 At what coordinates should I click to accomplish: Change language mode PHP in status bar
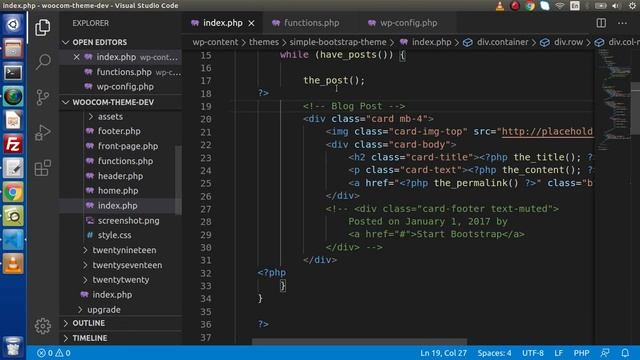tap(581, 353)
